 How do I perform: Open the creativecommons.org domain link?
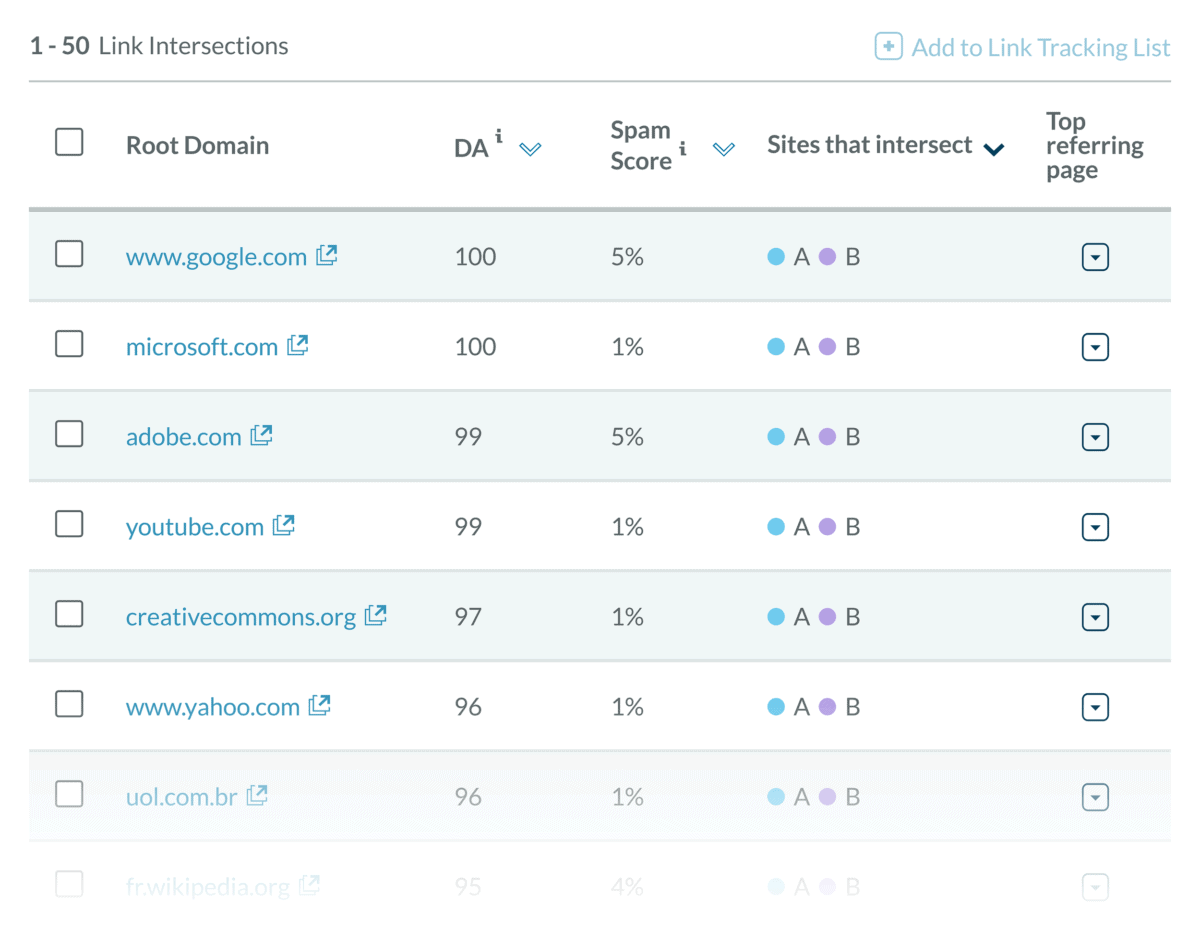click(x=241, y=617)
